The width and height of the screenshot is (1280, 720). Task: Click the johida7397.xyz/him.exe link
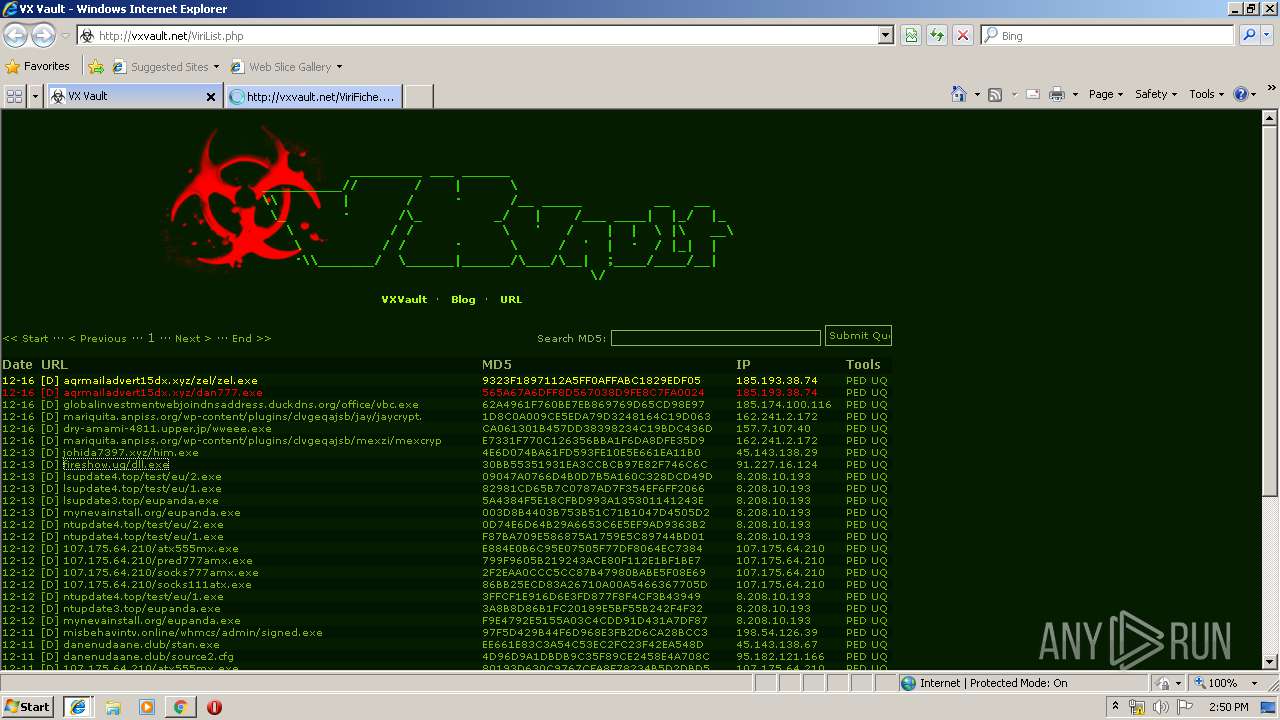pos(131,453)
